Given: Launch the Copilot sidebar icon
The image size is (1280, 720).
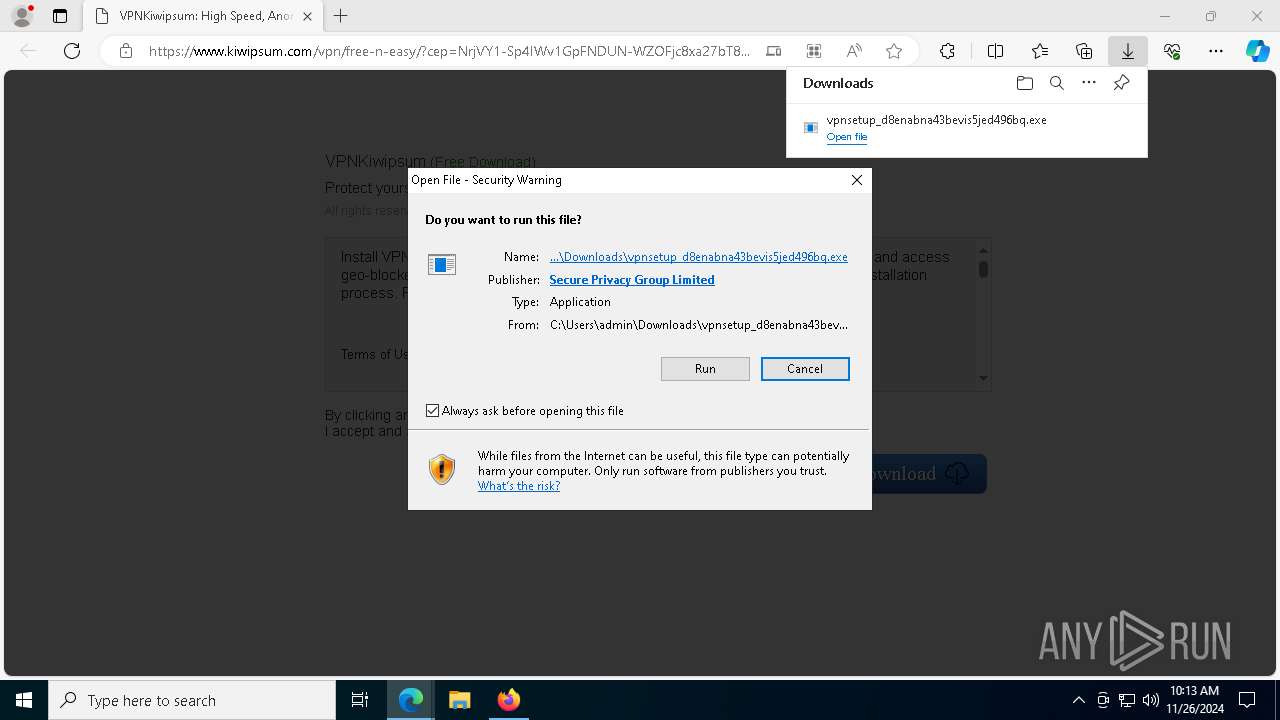Looking at the screenshot, I should tap(1258, 51).
